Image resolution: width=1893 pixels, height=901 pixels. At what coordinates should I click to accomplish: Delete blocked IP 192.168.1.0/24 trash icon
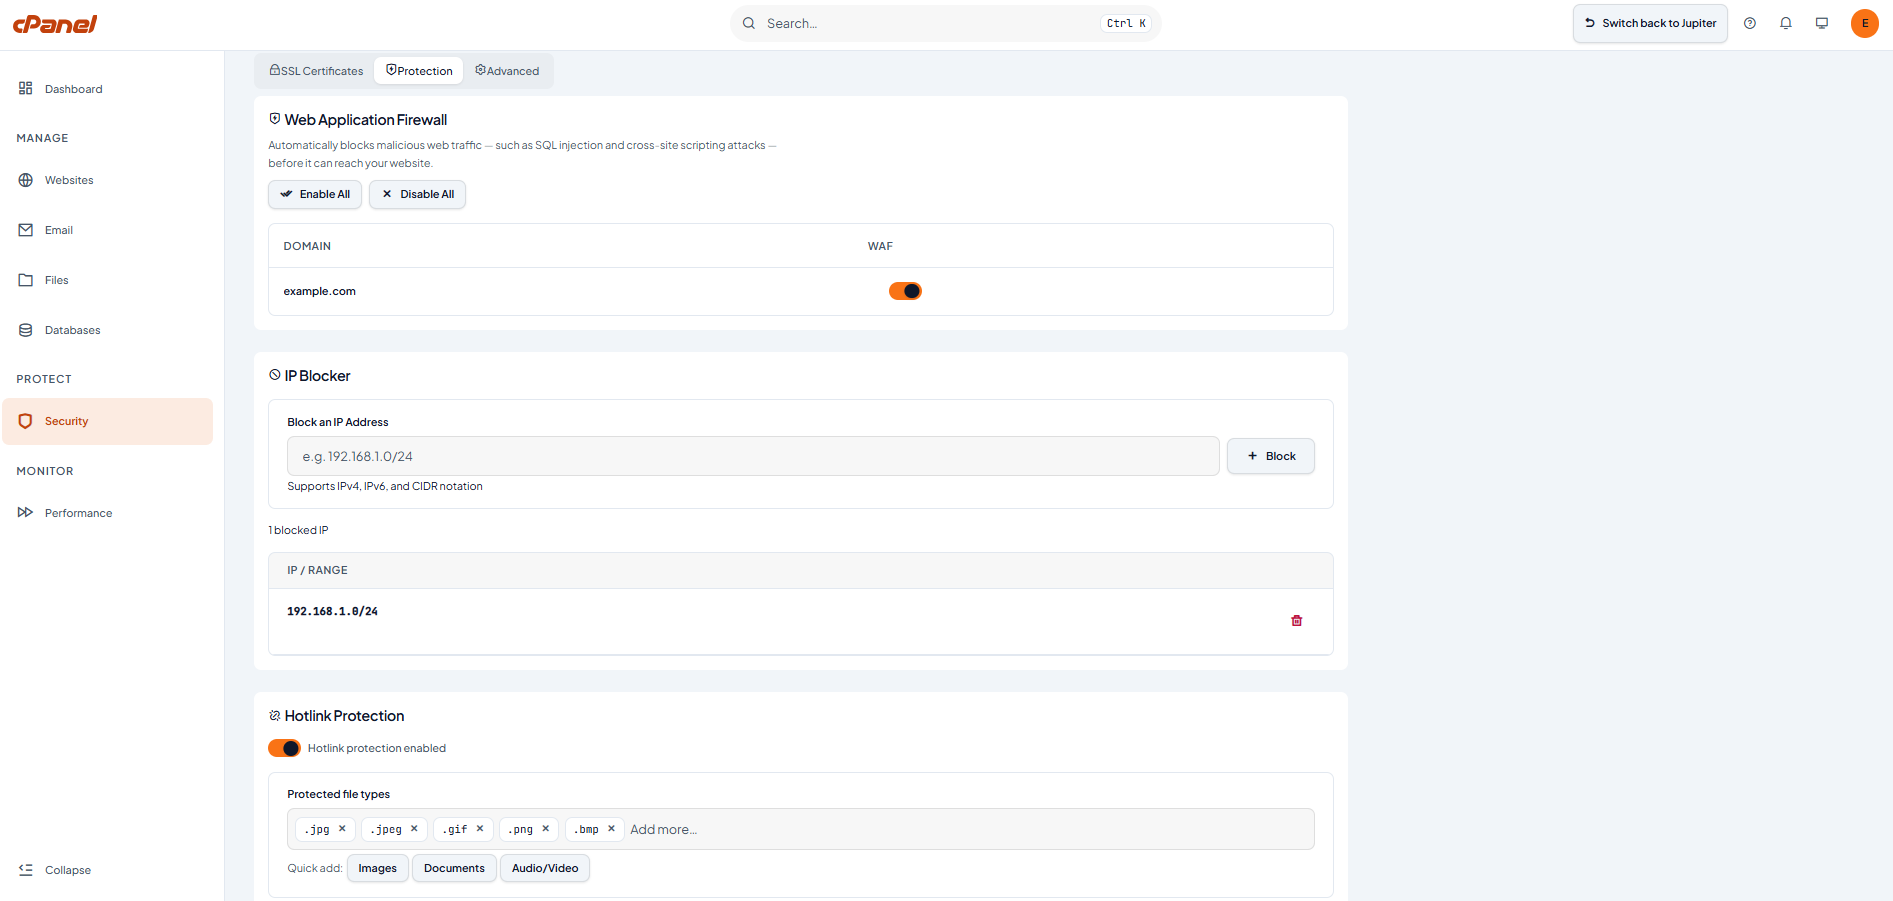click(1297, 621)
